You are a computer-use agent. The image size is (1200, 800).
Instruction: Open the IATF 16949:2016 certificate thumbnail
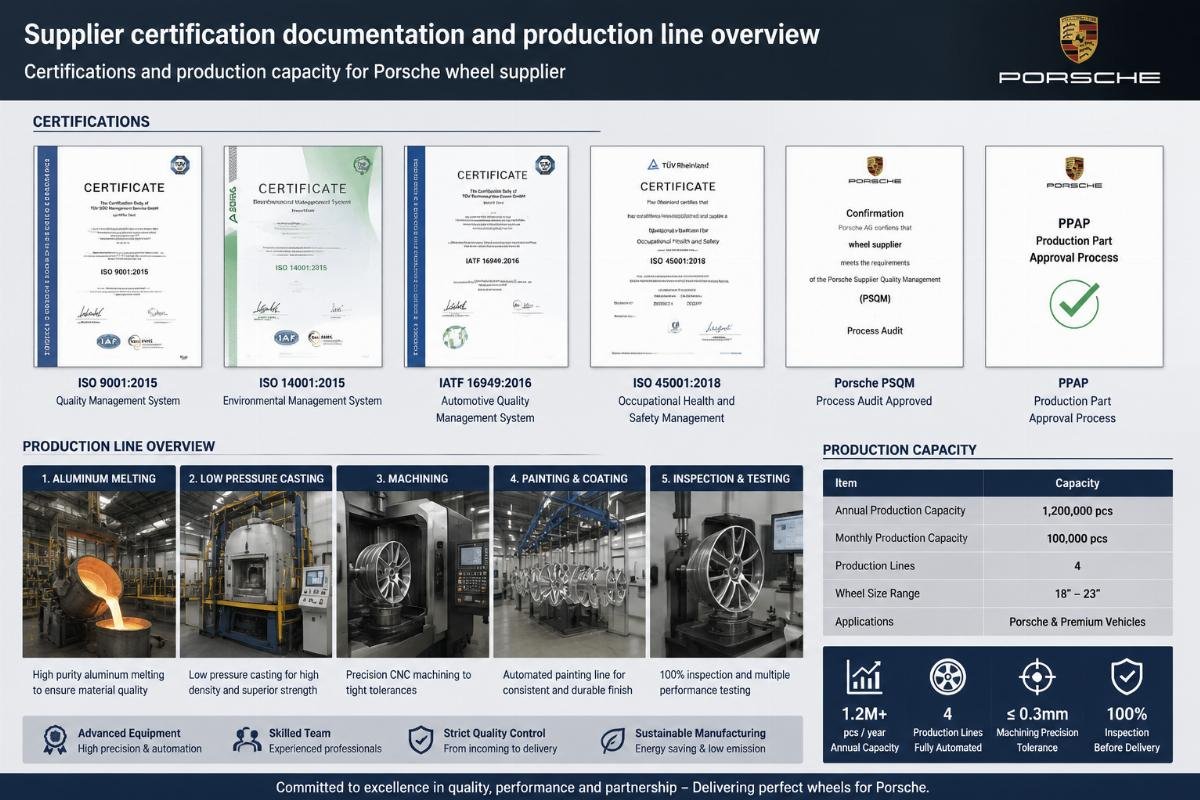[486, 256]
